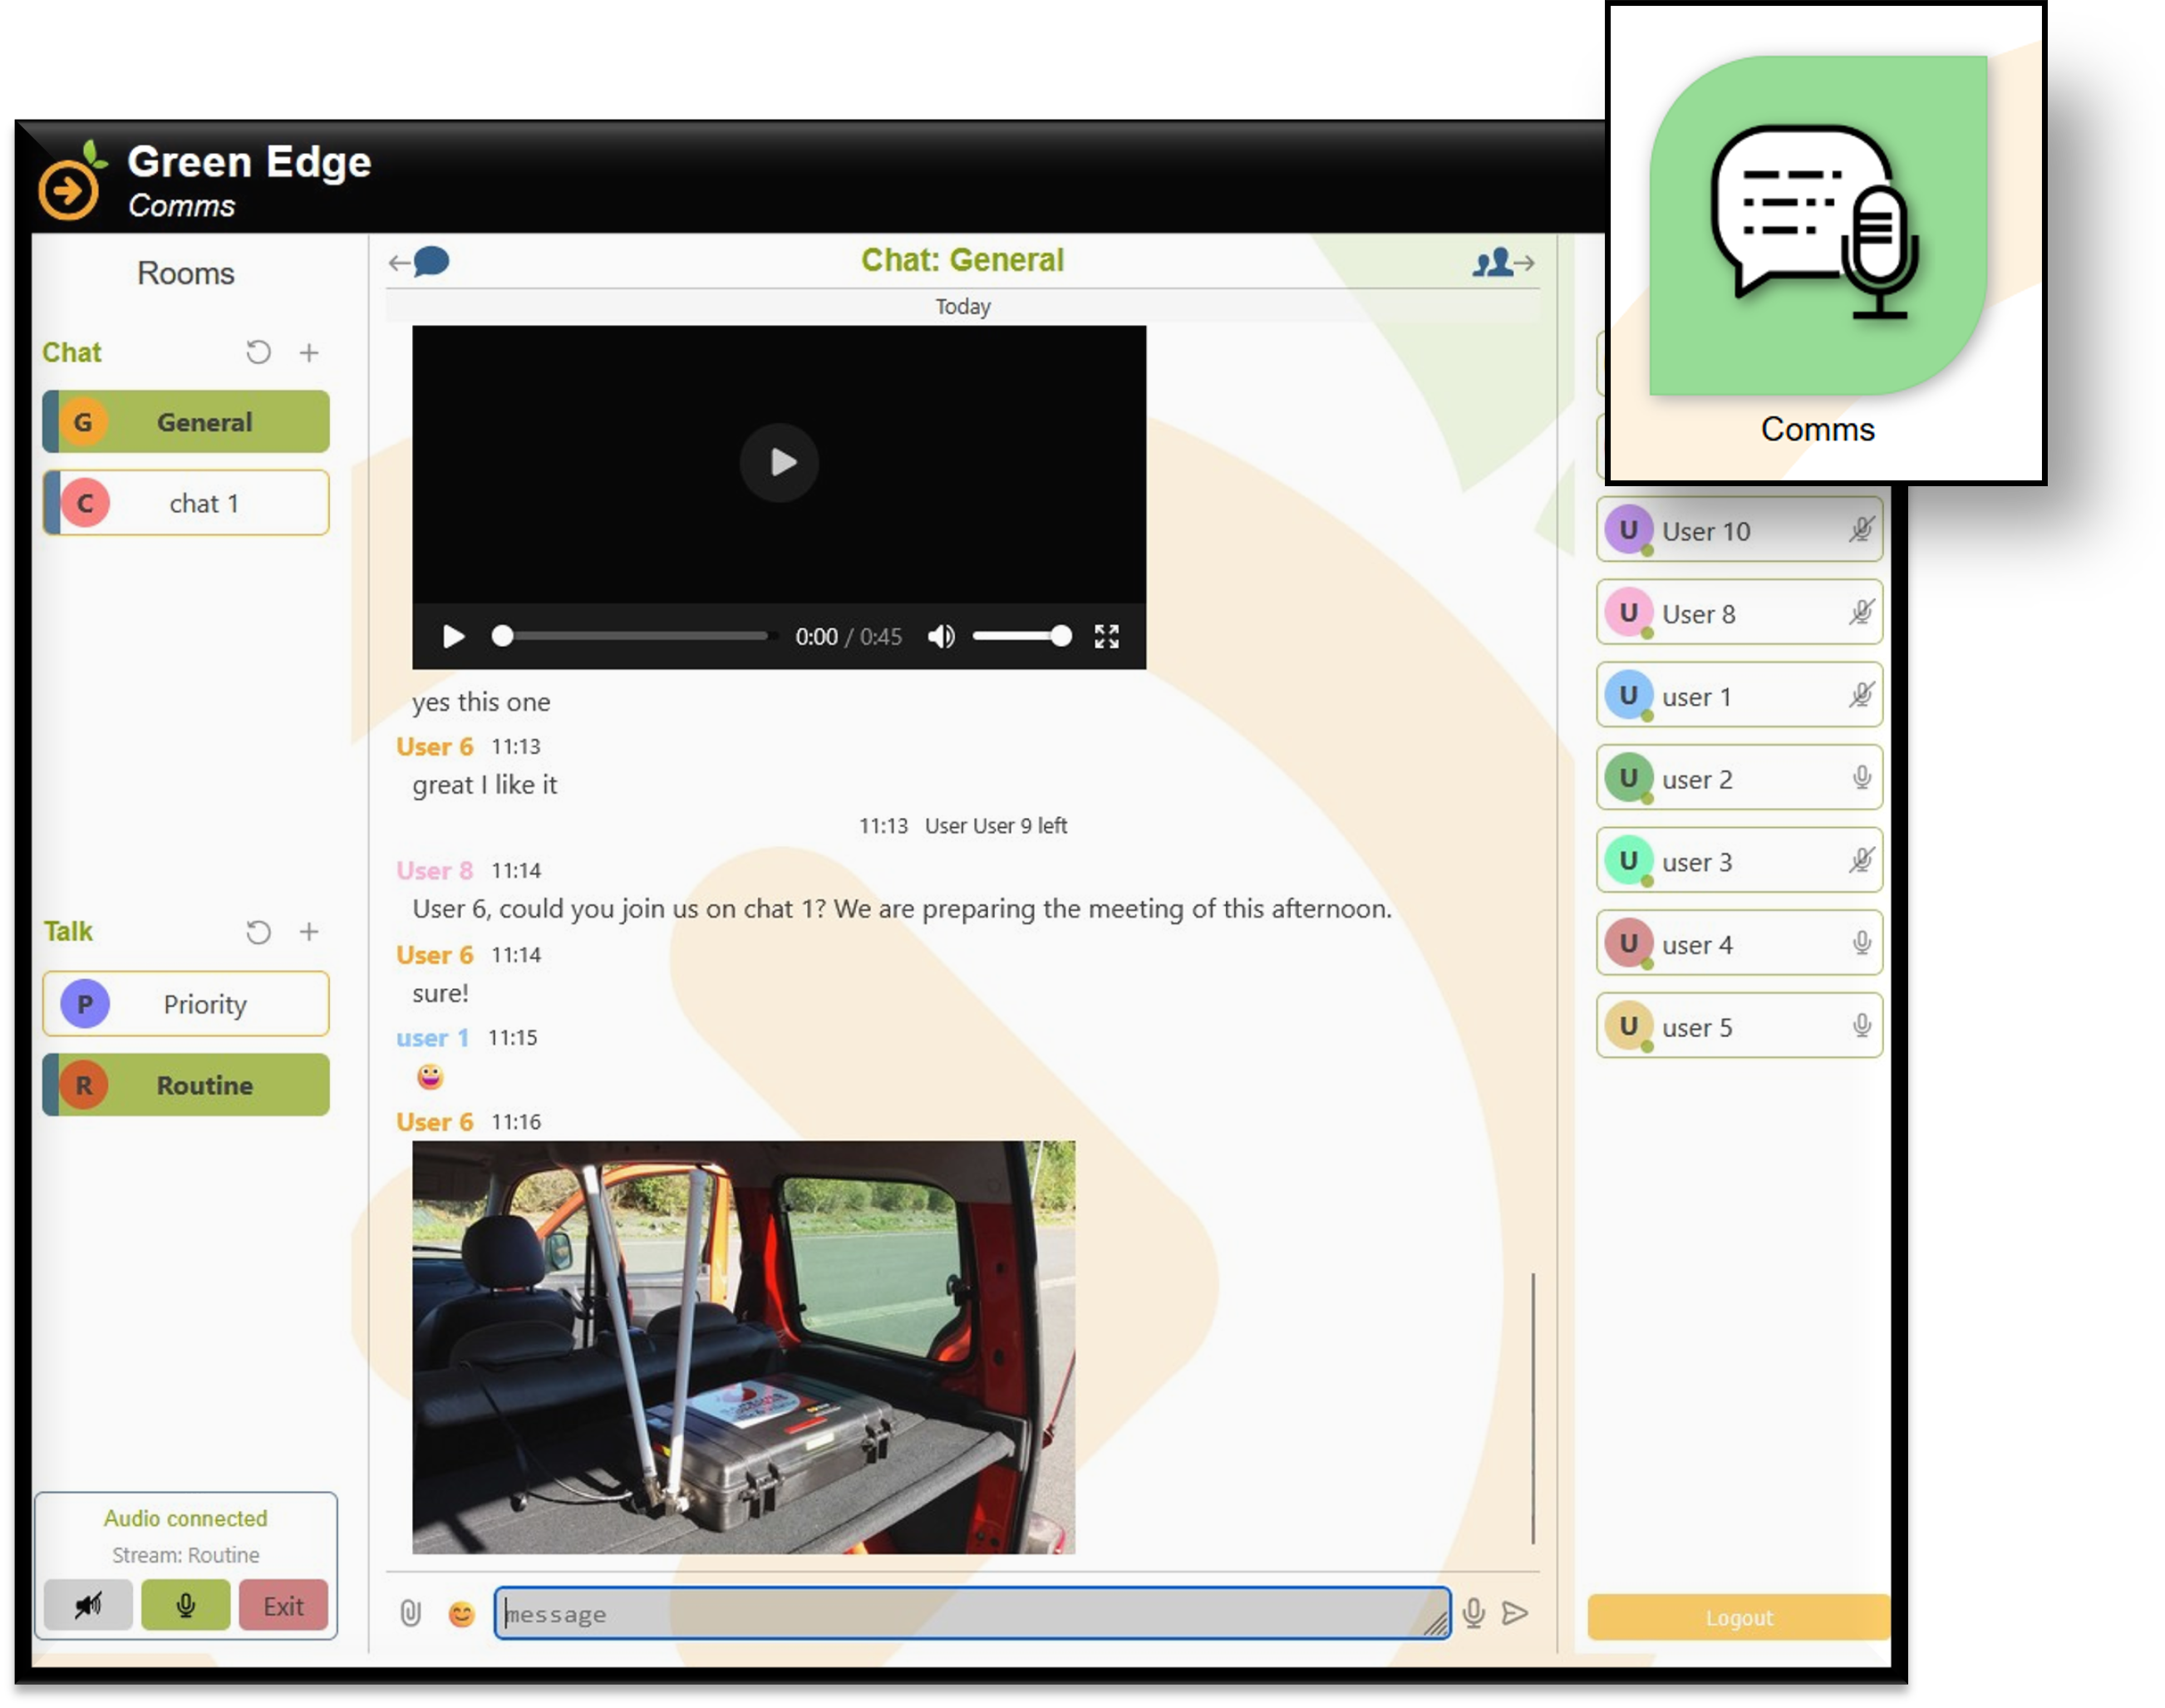Click the voice message microphone beside input
The width and height of the screenshot is (2165, 1708).
(1473, 1612)
